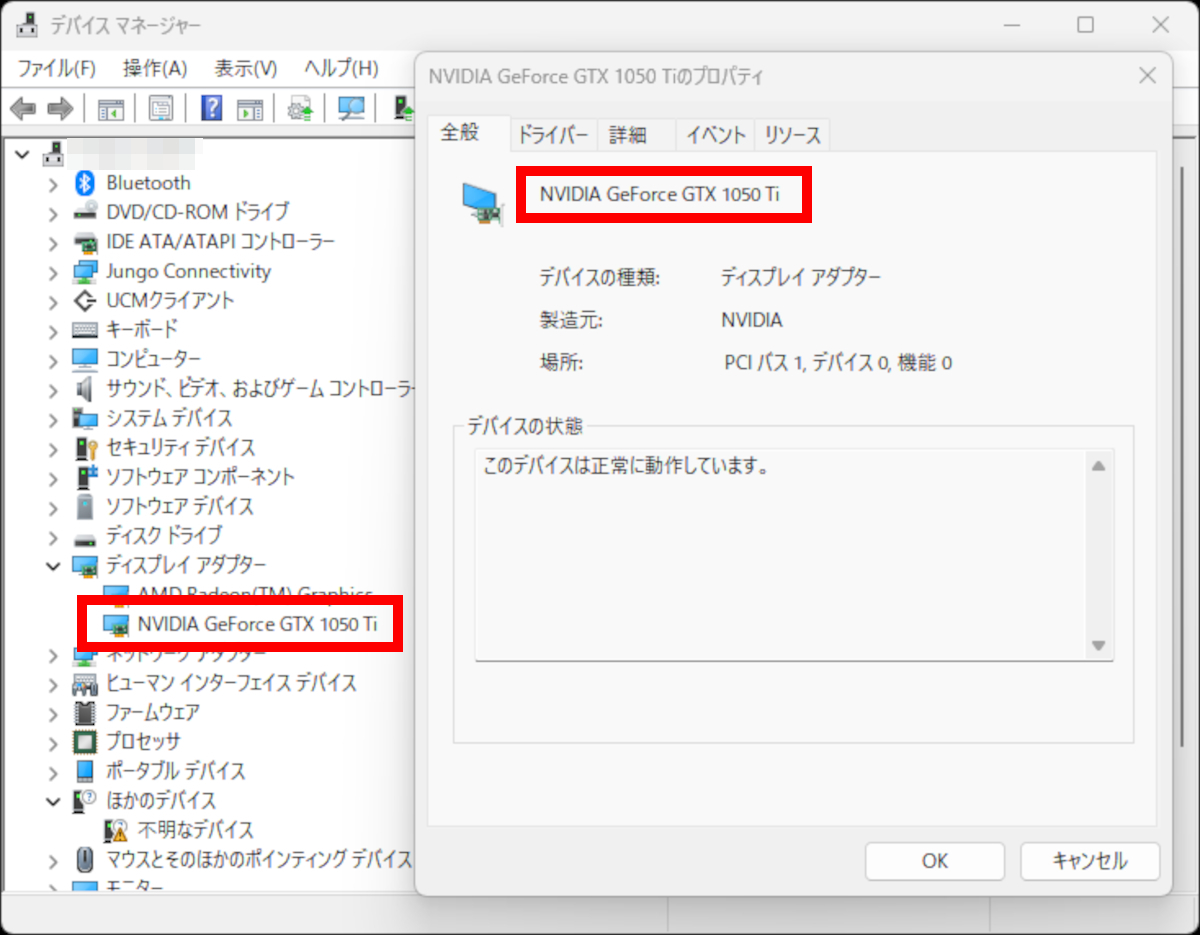
Task: Expand the Bluetooth category
Action: click(54, 182)
